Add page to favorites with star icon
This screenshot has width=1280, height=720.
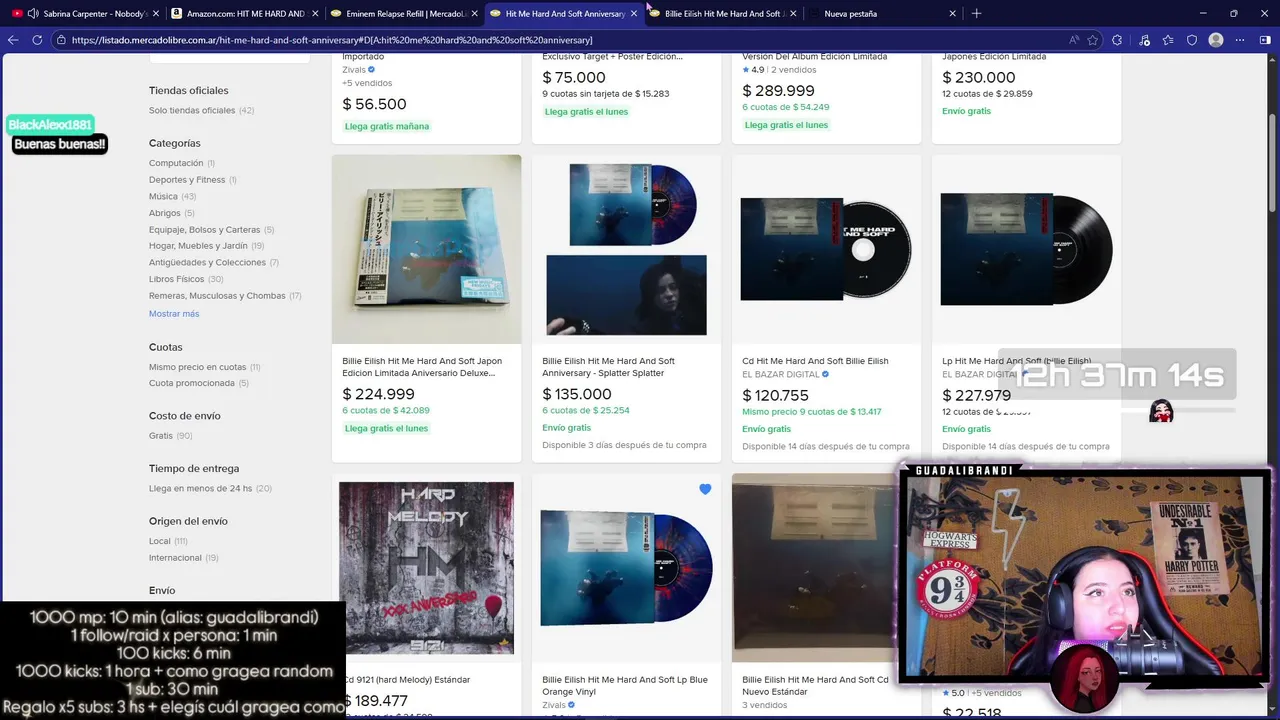1093,40
